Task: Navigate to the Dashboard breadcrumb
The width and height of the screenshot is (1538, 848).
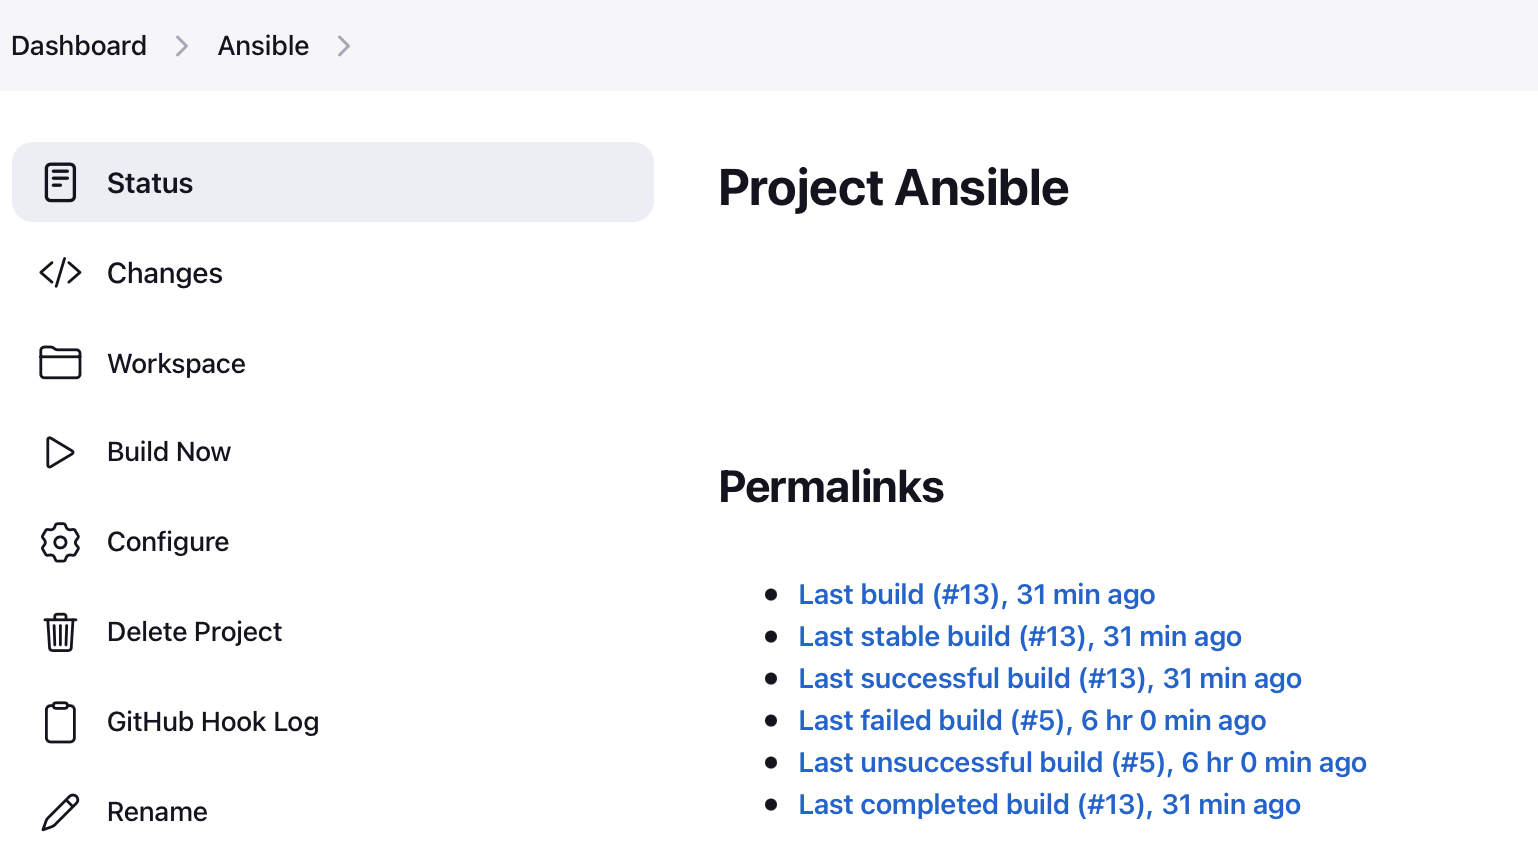Action: [x=79, y=45]
